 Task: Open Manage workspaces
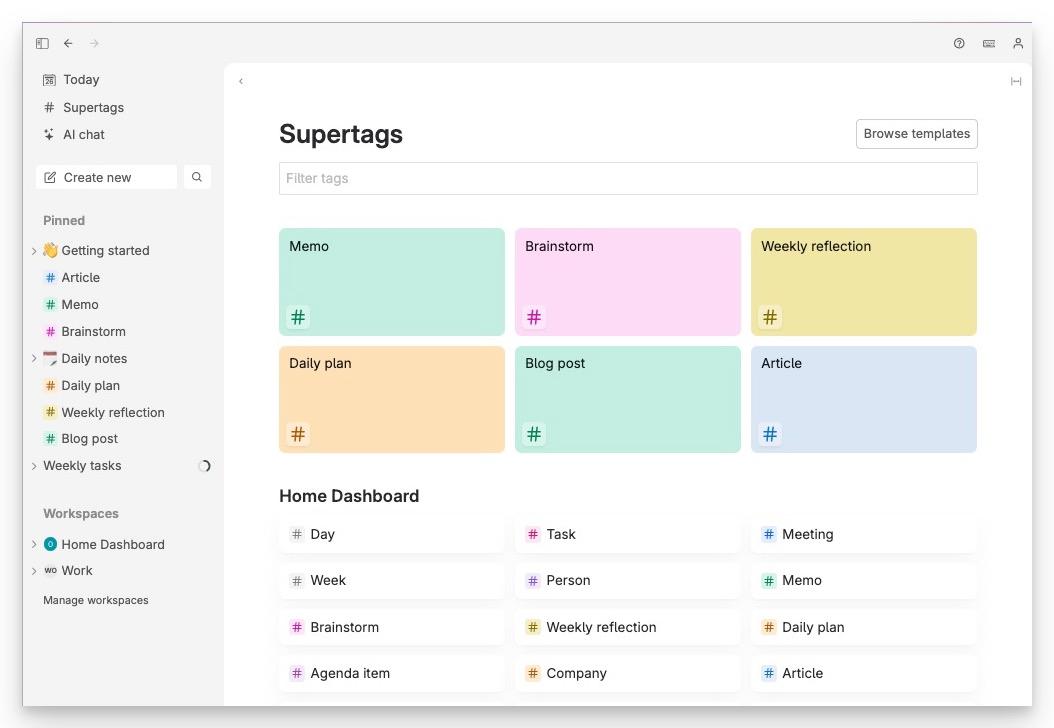[95, 600]
